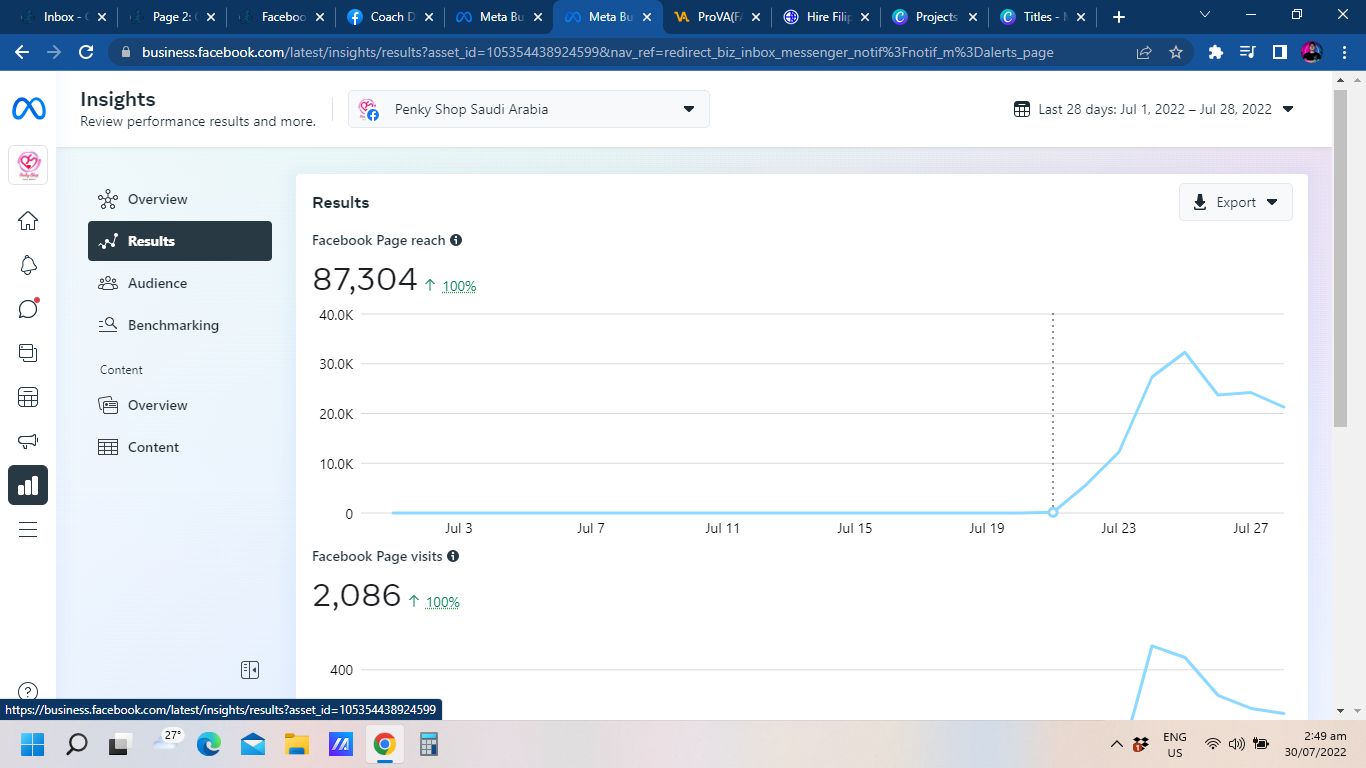Select the Results item in Insights menu
This screenshot has height=768, width=1366.
(x=180, y=241)
